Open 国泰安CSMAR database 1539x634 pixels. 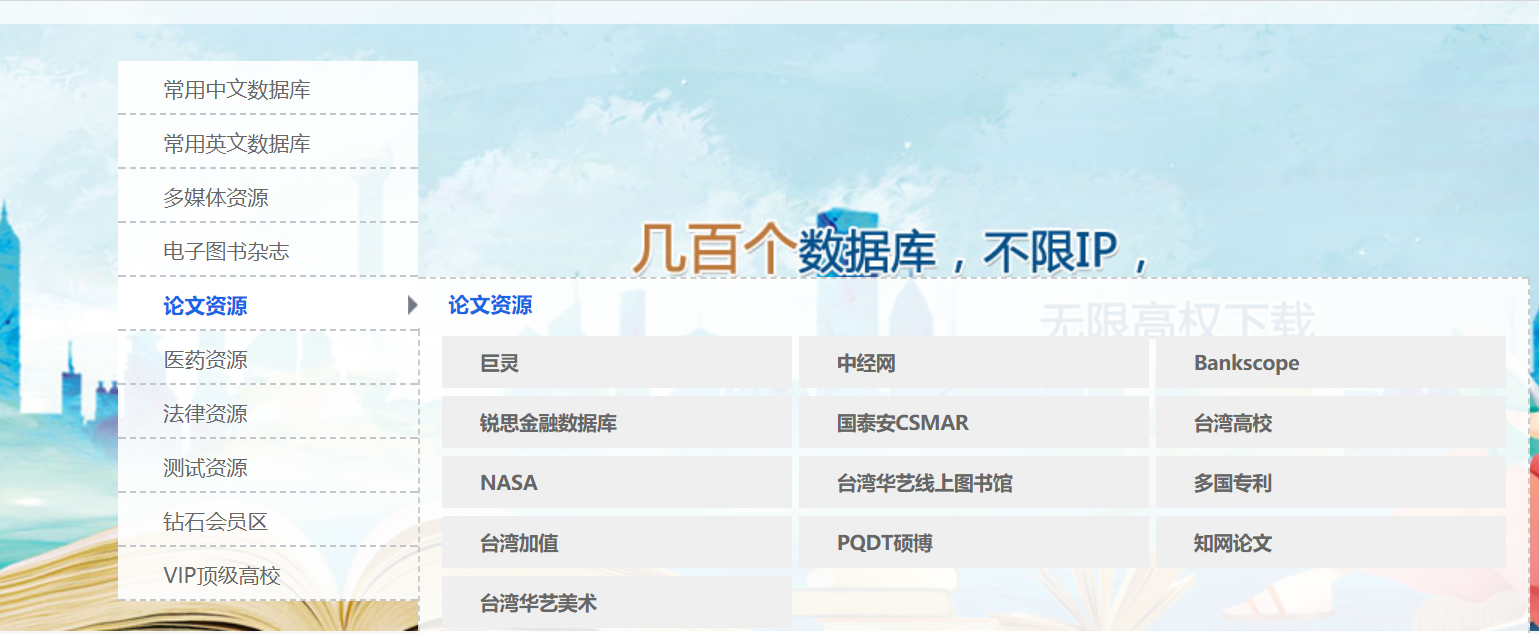(974, 423)
